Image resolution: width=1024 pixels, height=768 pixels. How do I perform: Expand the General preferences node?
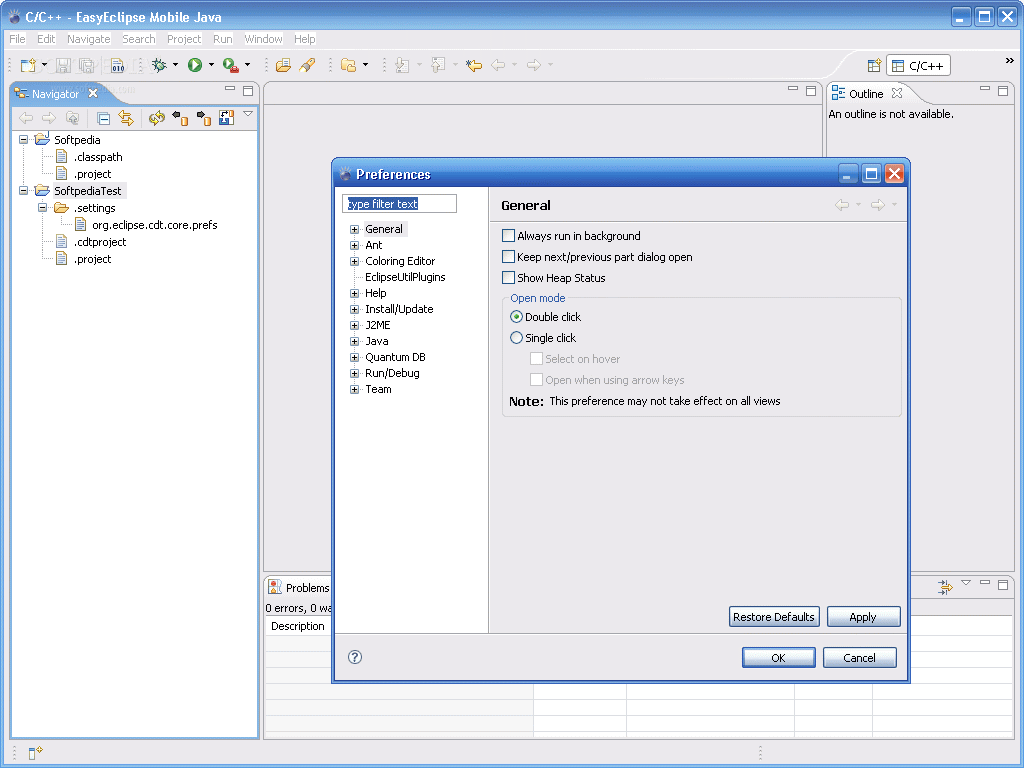pyautogui.click(x=355, y=229)
